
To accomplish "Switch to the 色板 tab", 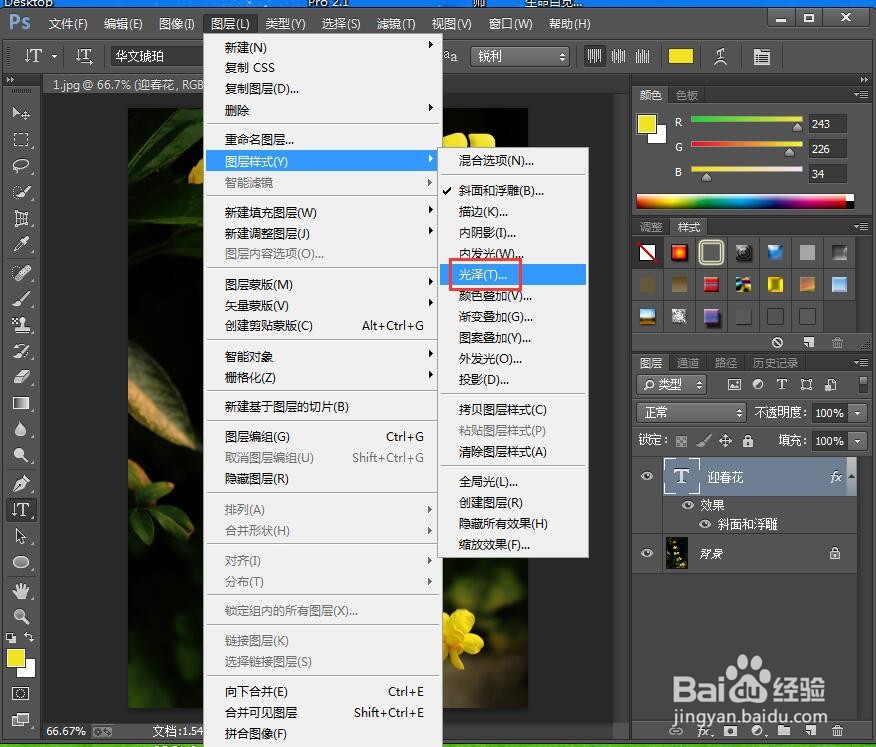I will [x=687, y=95].
